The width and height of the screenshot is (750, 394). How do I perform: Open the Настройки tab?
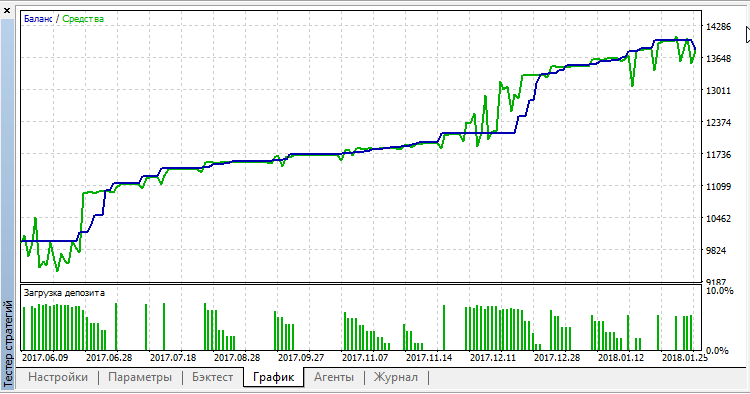coord(58,377)
